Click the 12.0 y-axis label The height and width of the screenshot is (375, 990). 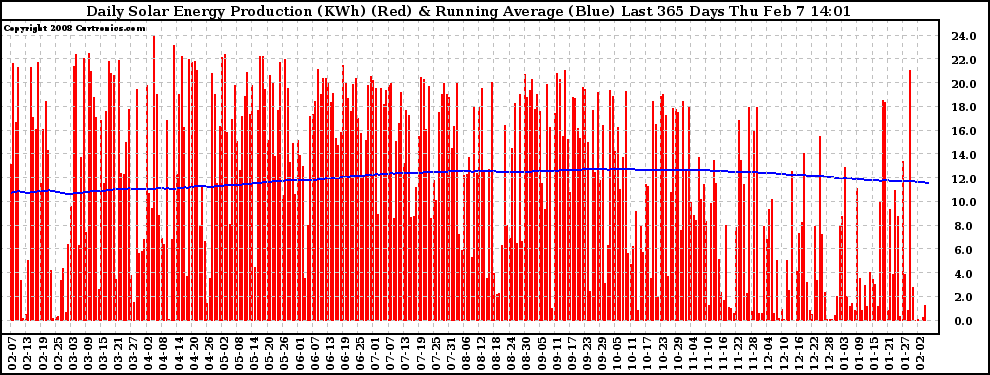click(x=964, y=179)
